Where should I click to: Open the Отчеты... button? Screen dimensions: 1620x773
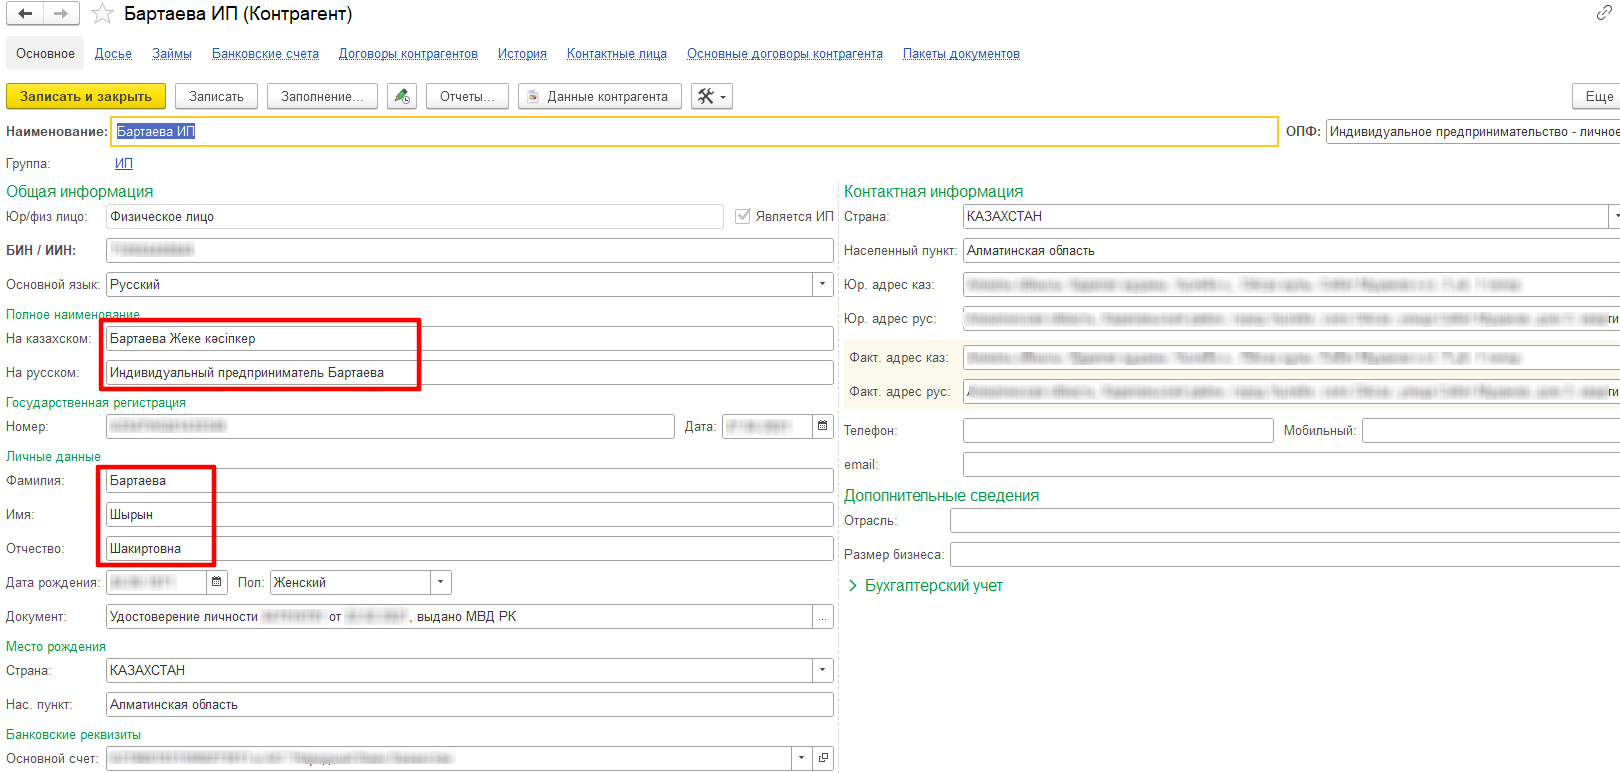(467, 96)
